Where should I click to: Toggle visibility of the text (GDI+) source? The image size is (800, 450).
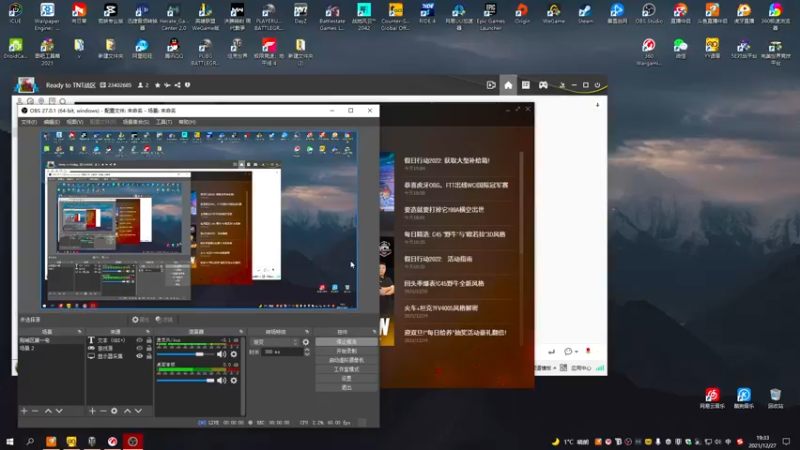point(139,340)
